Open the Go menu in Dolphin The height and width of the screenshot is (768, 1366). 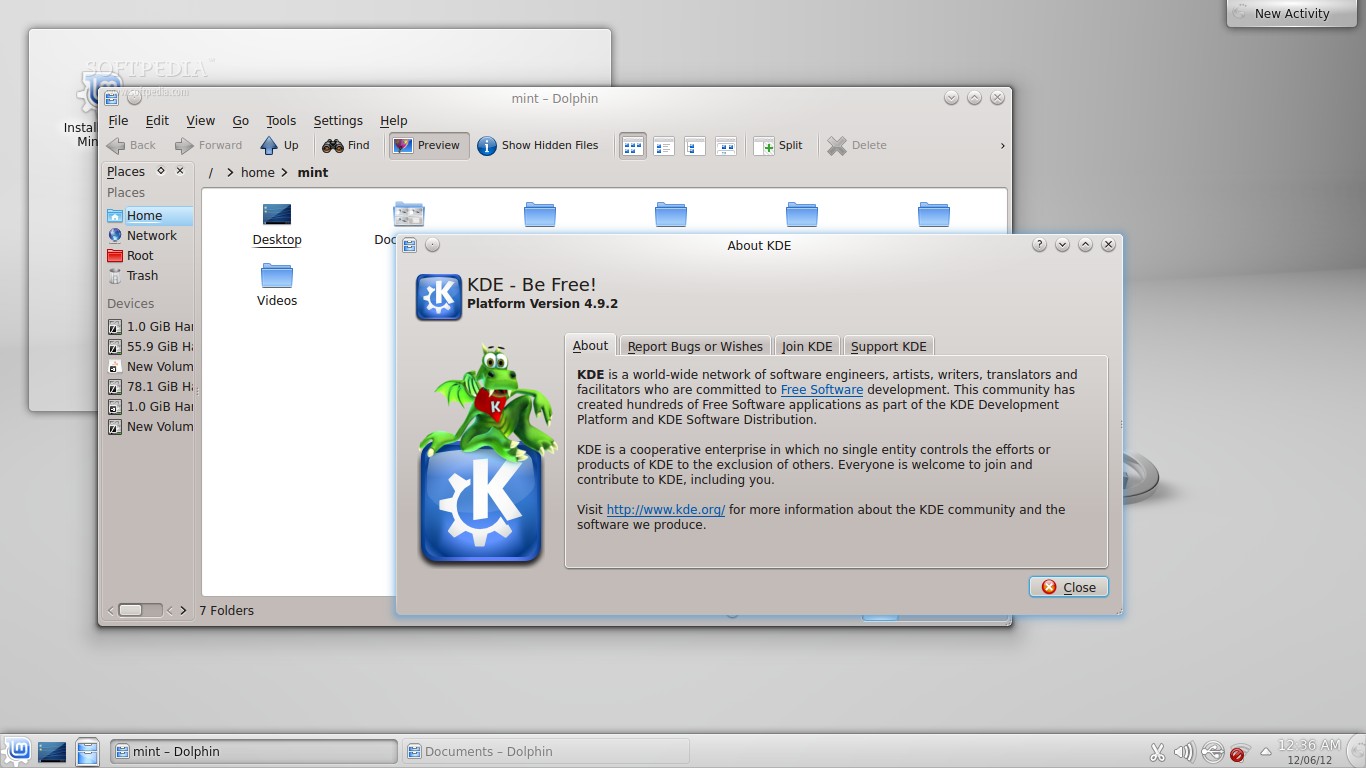(x=241, y=120)
